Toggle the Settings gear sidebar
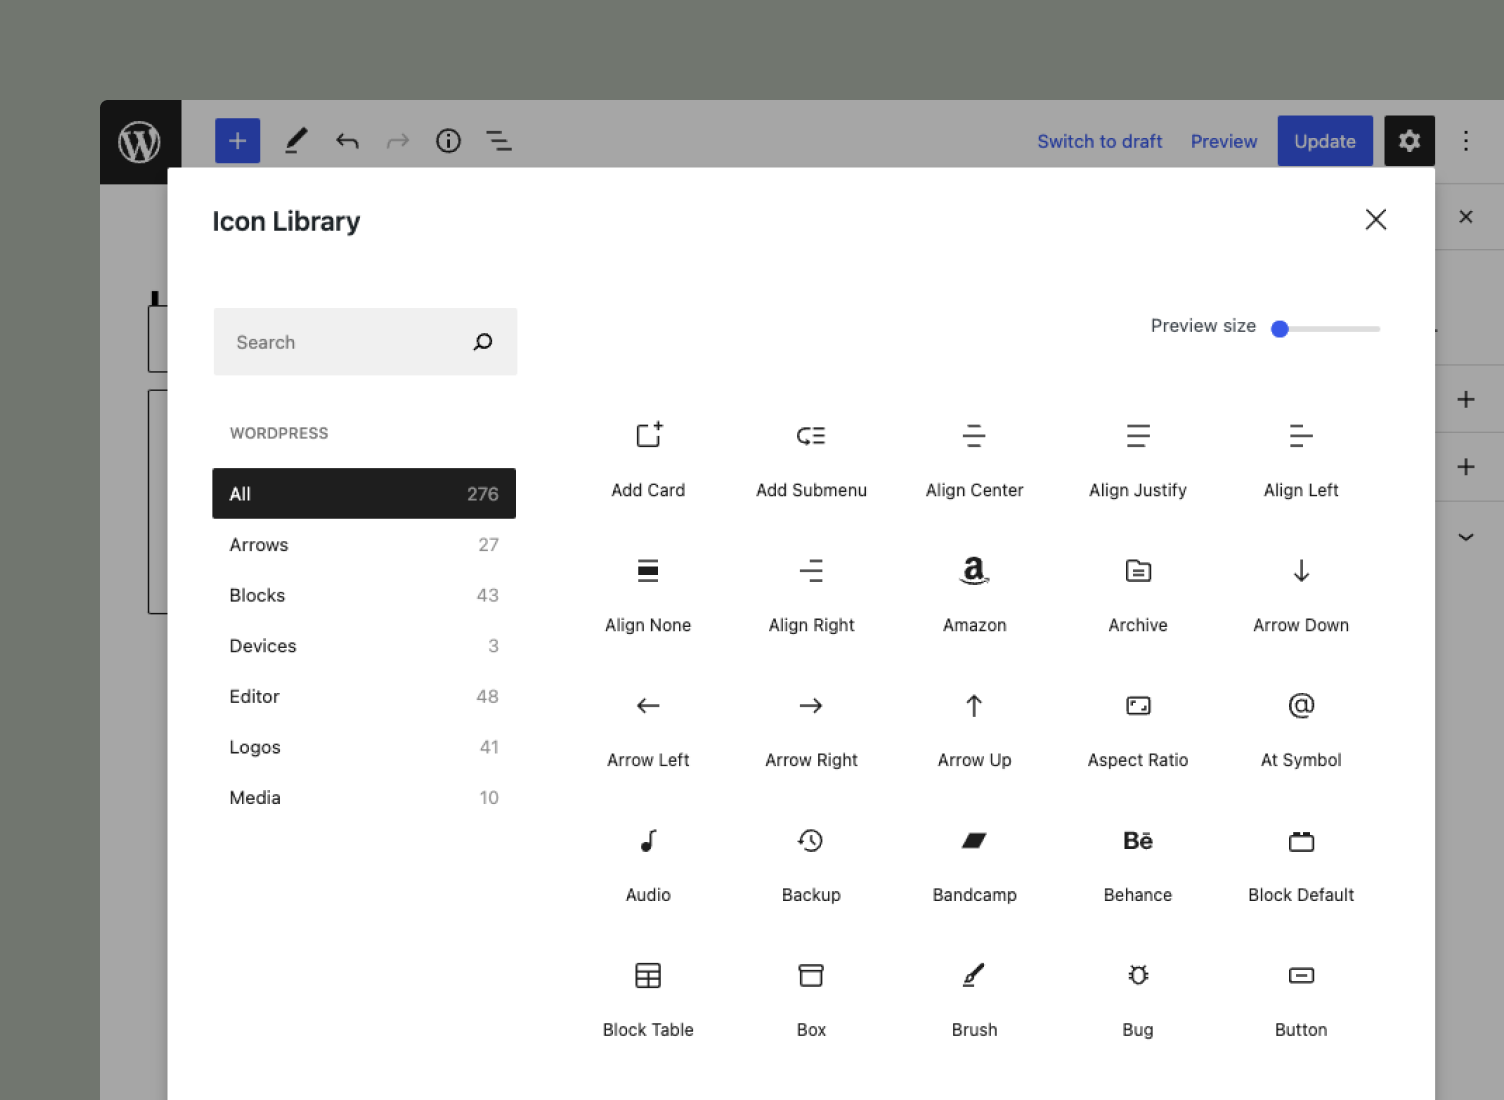 (x=1409, y=141)
